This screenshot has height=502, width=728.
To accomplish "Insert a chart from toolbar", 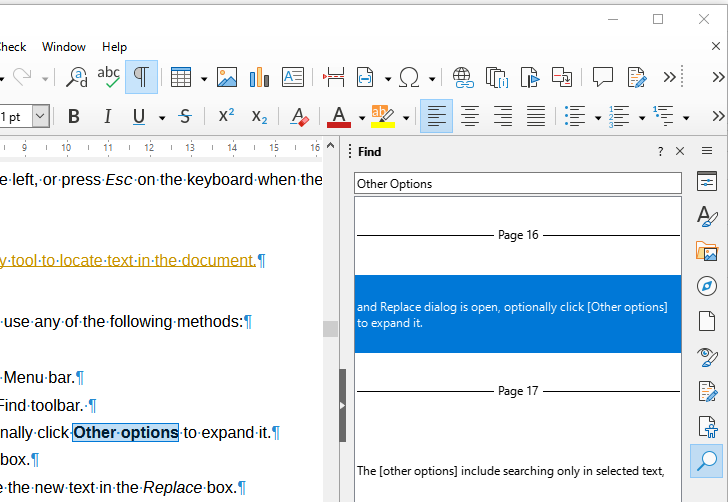I will click(x=260, y=77).
